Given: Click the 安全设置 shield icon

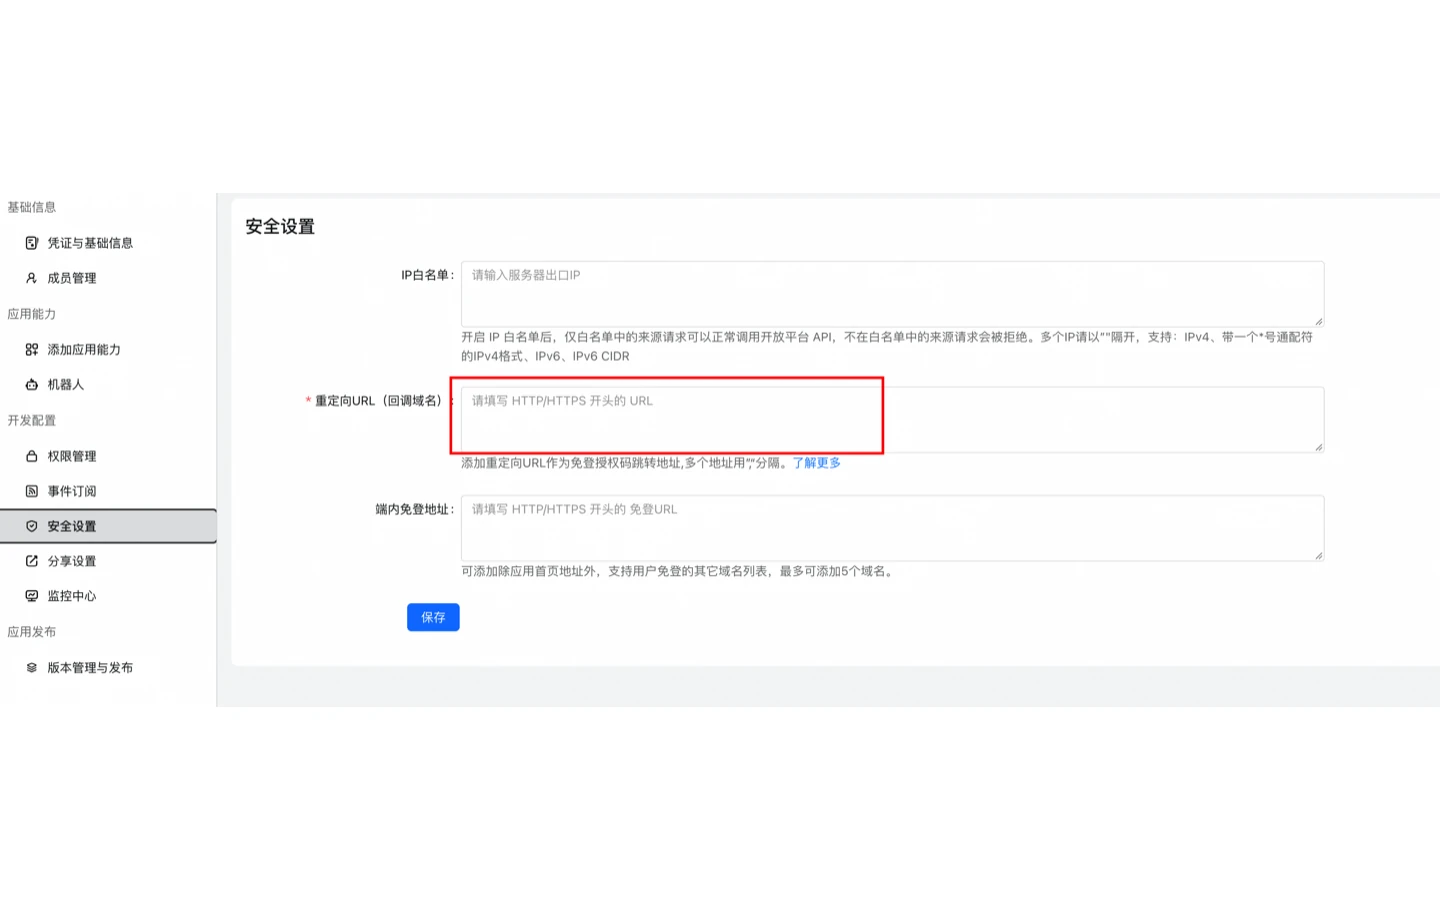Looking at the screenshot, I should [32, 526].
